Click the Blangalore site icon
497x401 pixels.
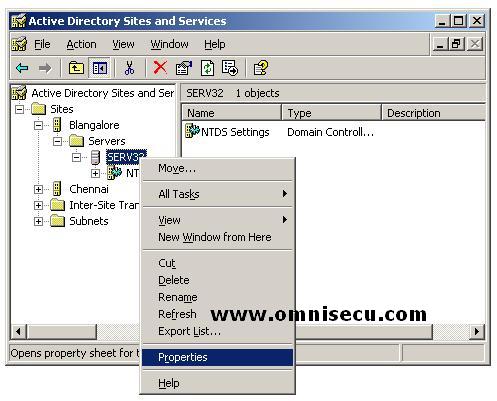pyautogui.click(x=57, y=125)
